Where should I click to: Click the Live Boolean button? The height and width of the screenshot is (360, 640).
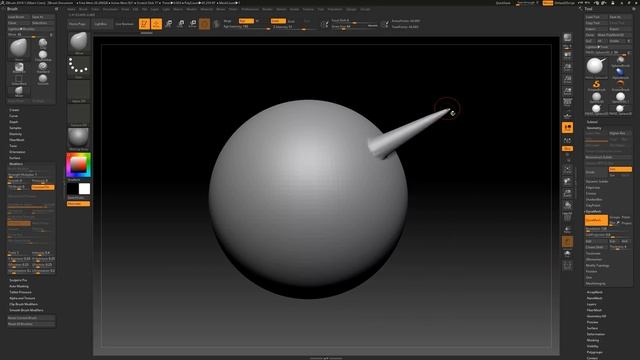pyautogui.click(x=124, y=24)
